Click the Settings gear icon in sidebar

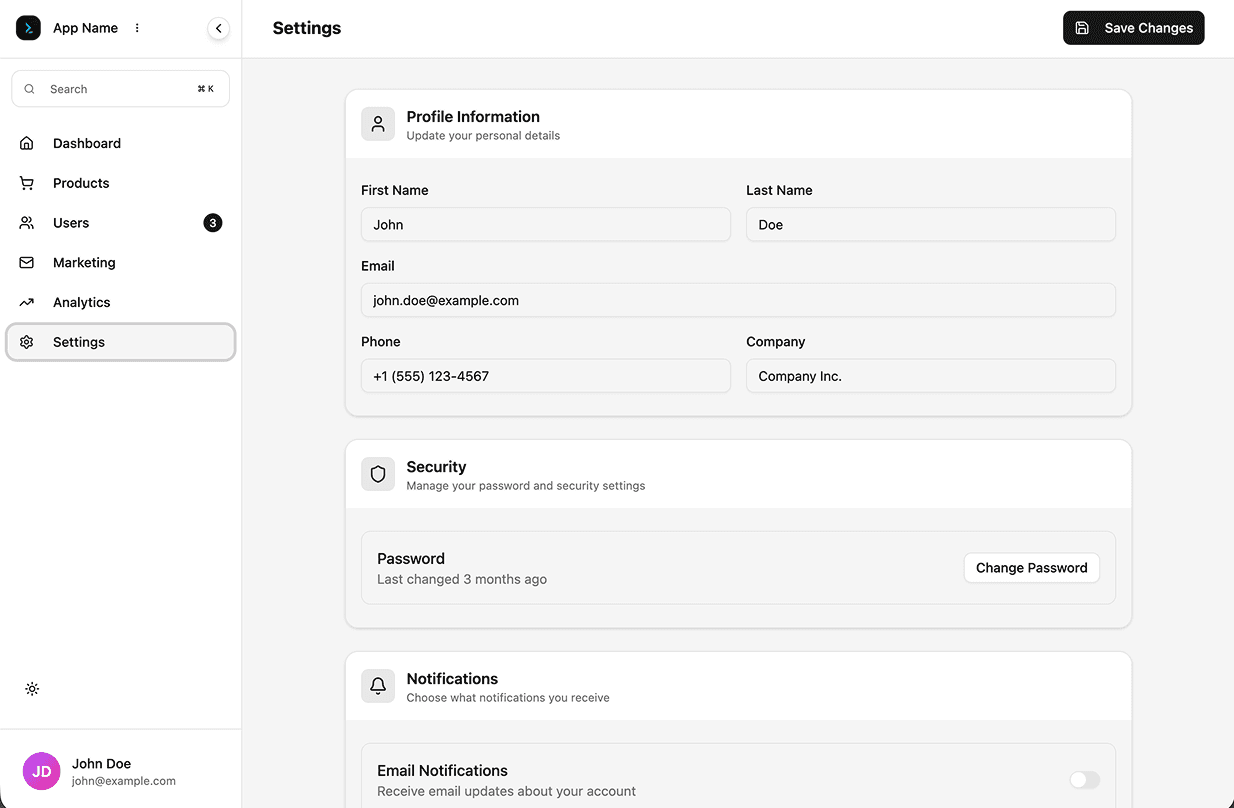pyautogui.click(x=27, y=342)
